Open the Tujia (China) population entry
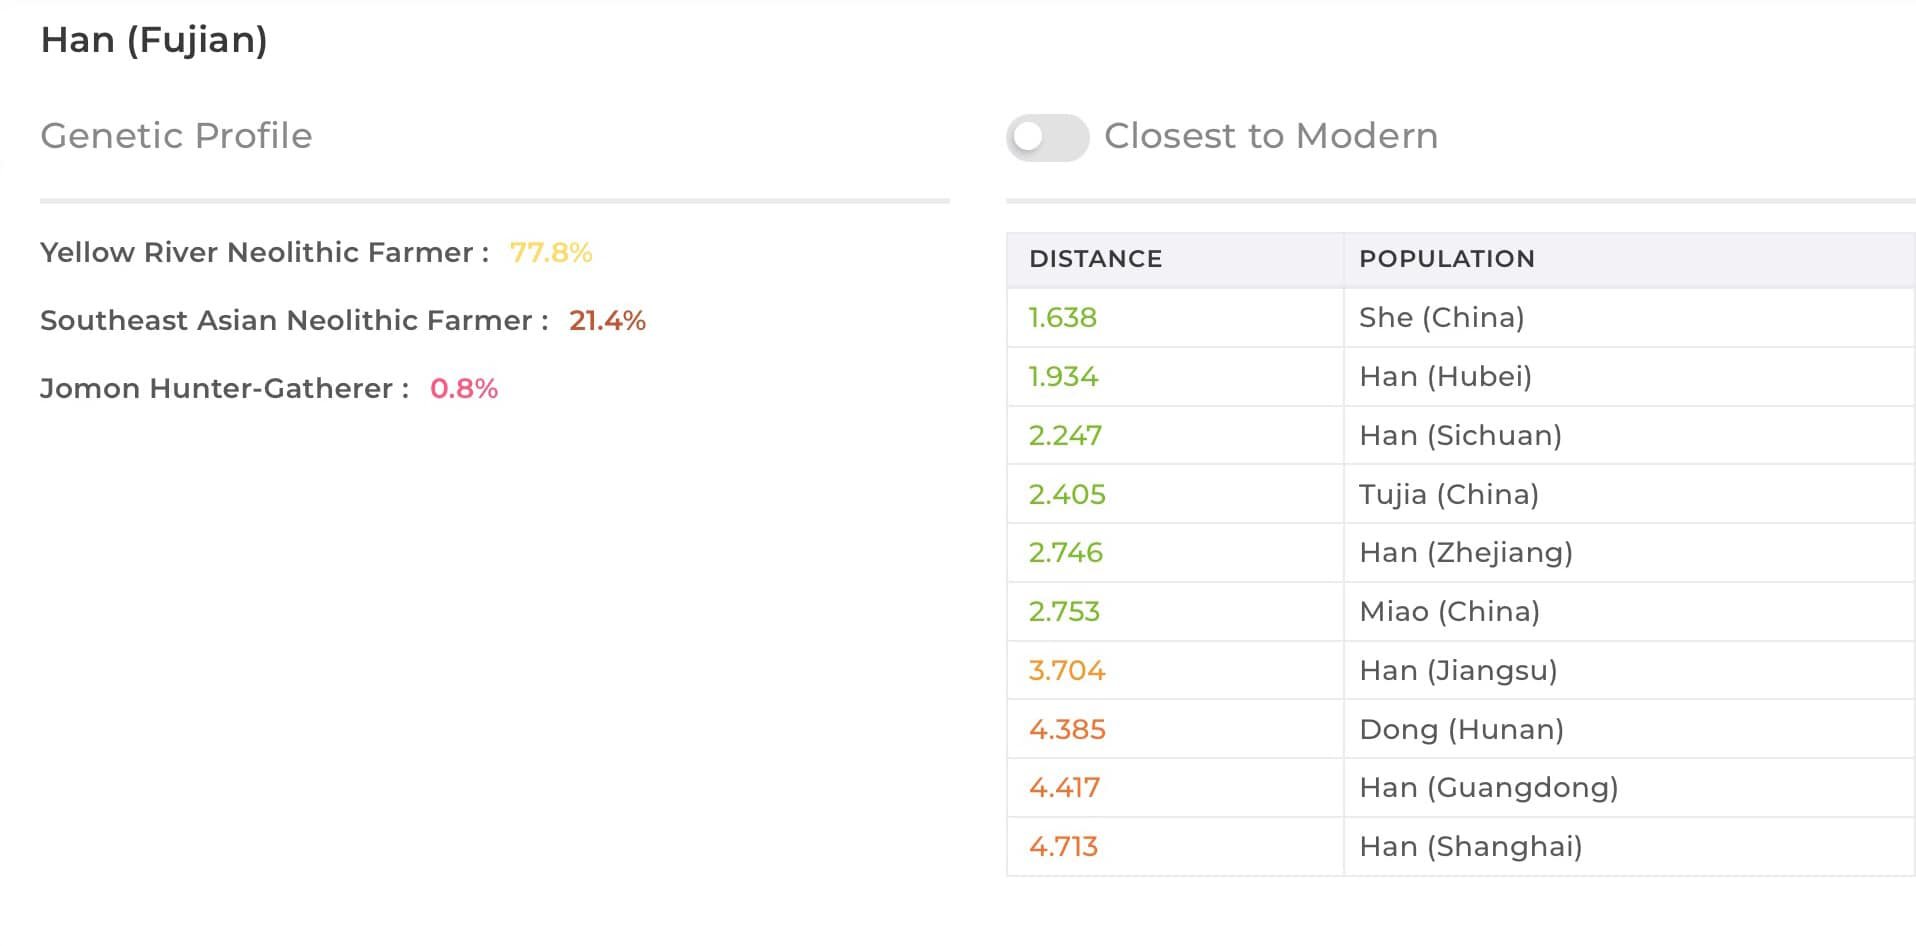Screen dimensions: 1916x946 coord(1460,494)
